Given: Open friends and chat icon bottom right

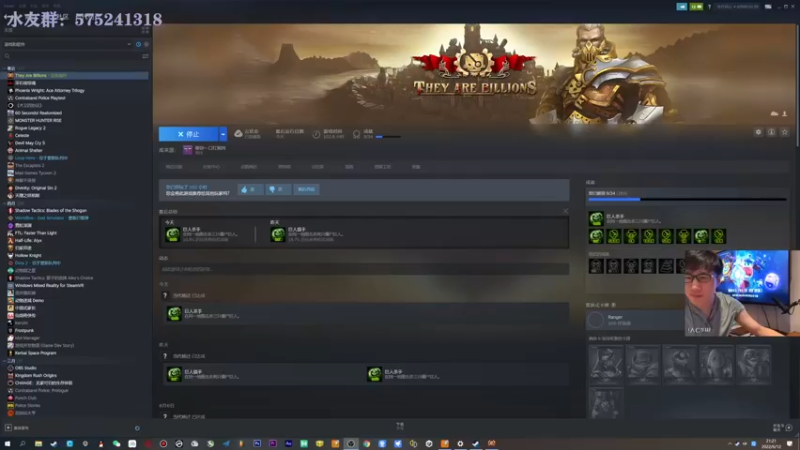Looking at the screenshot, I should click(x=789, y=428).
